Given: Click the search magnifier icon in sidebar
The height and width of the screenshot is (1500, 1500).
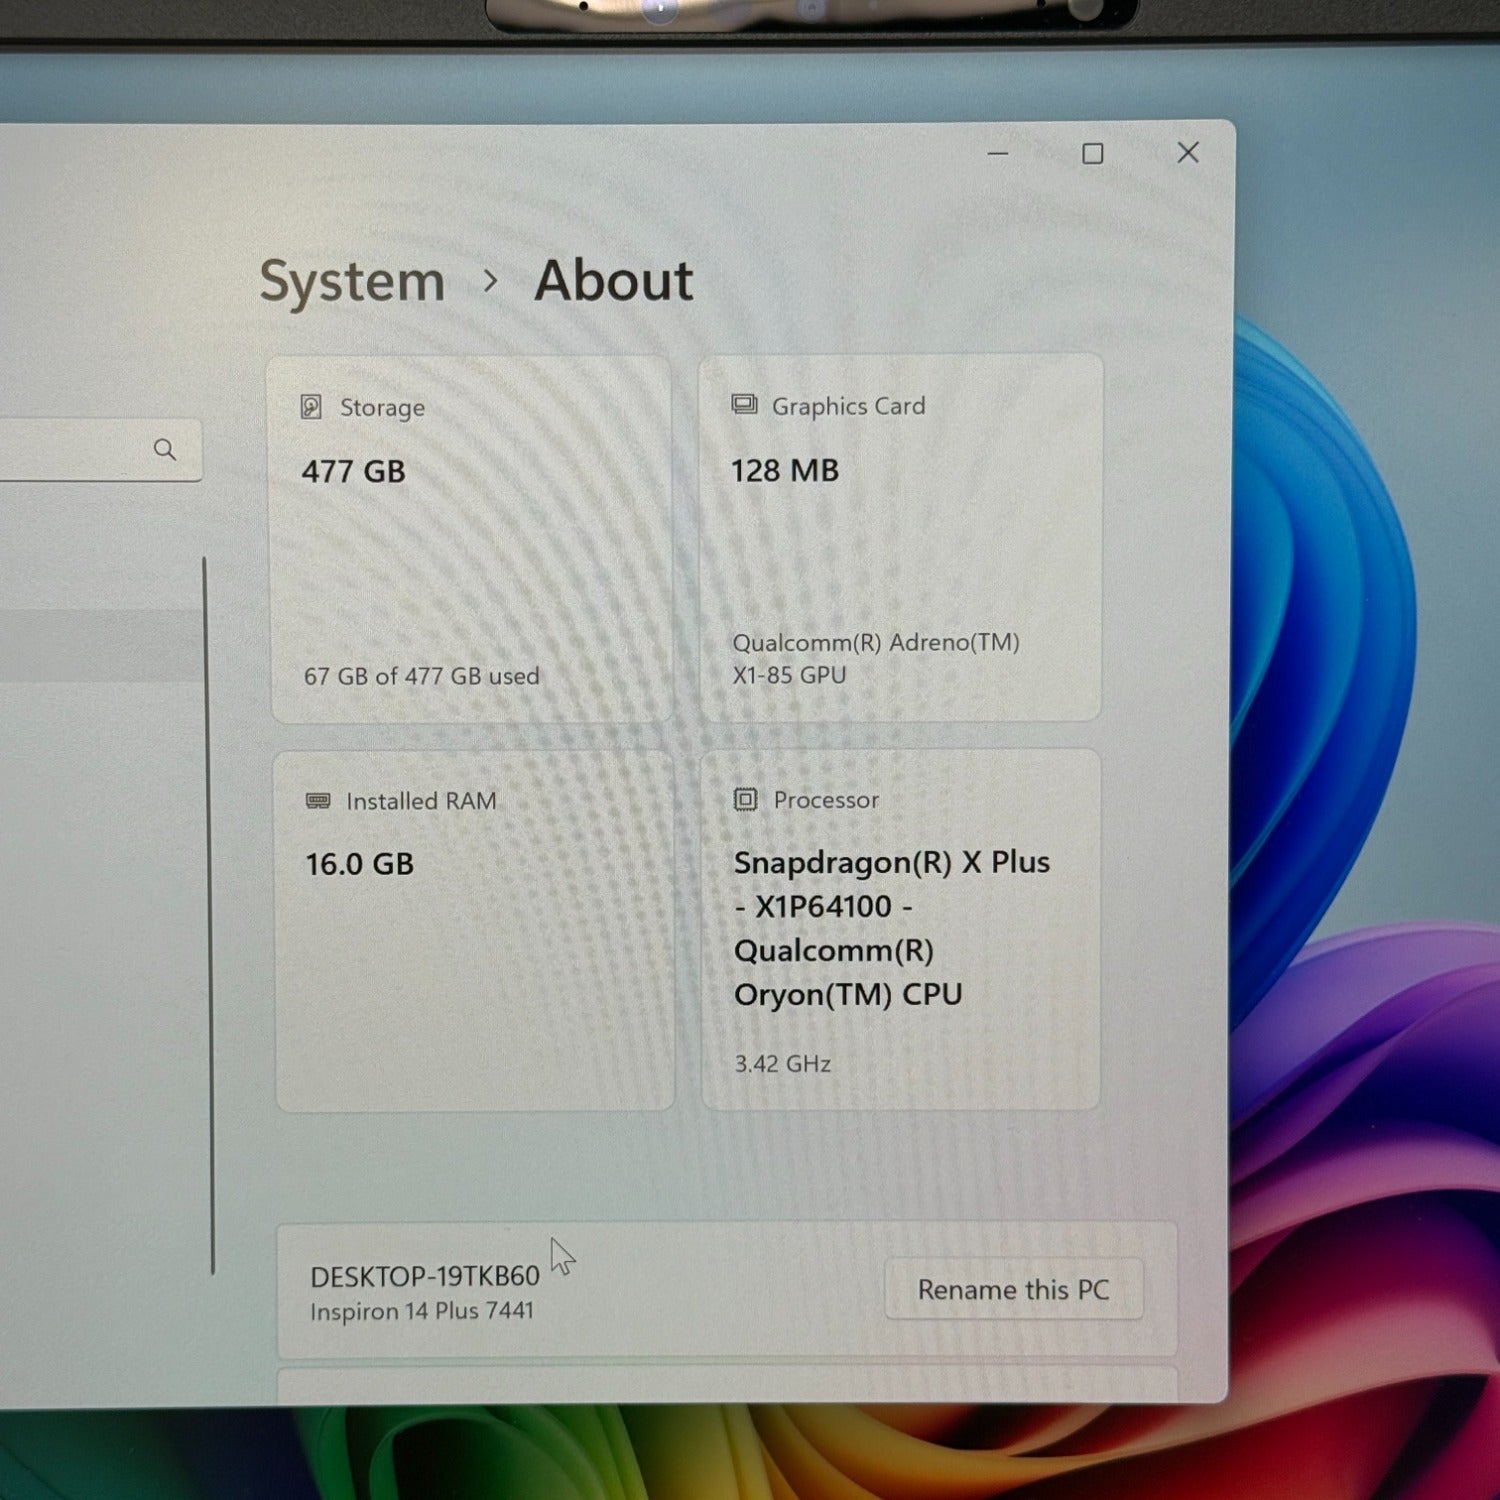Looking at the screenshot, I should click(165, 450).
